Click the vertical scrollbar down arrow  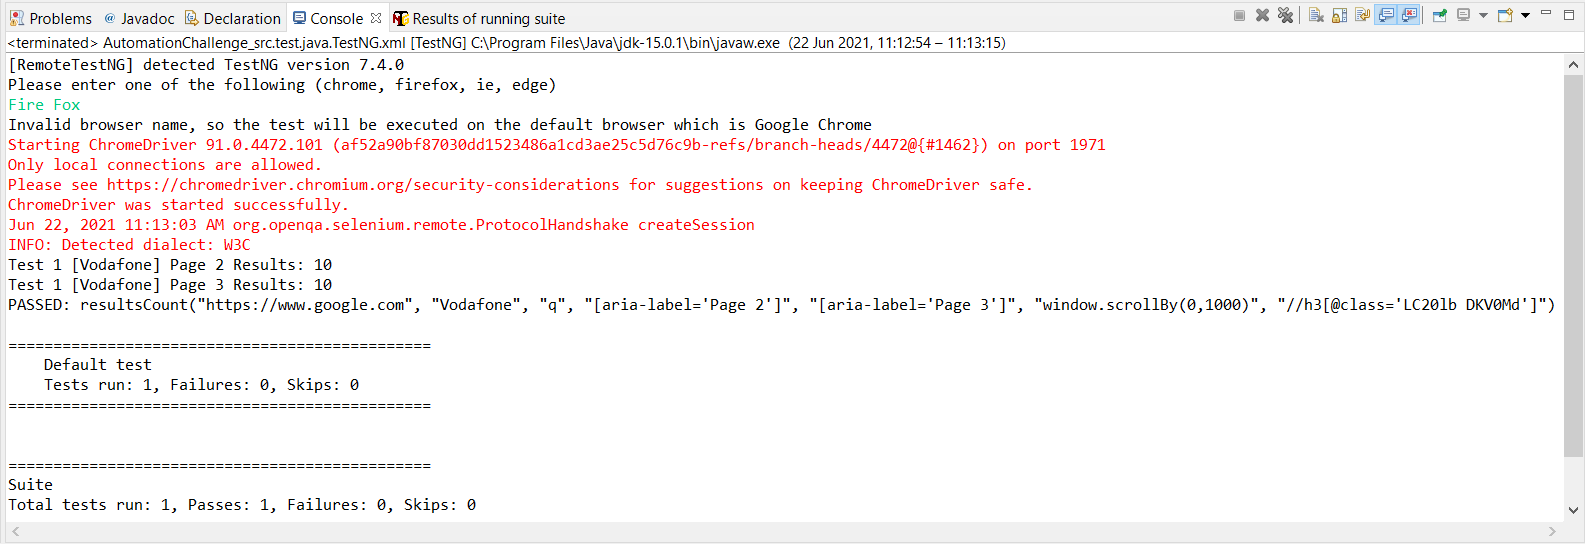[1573, 510]
